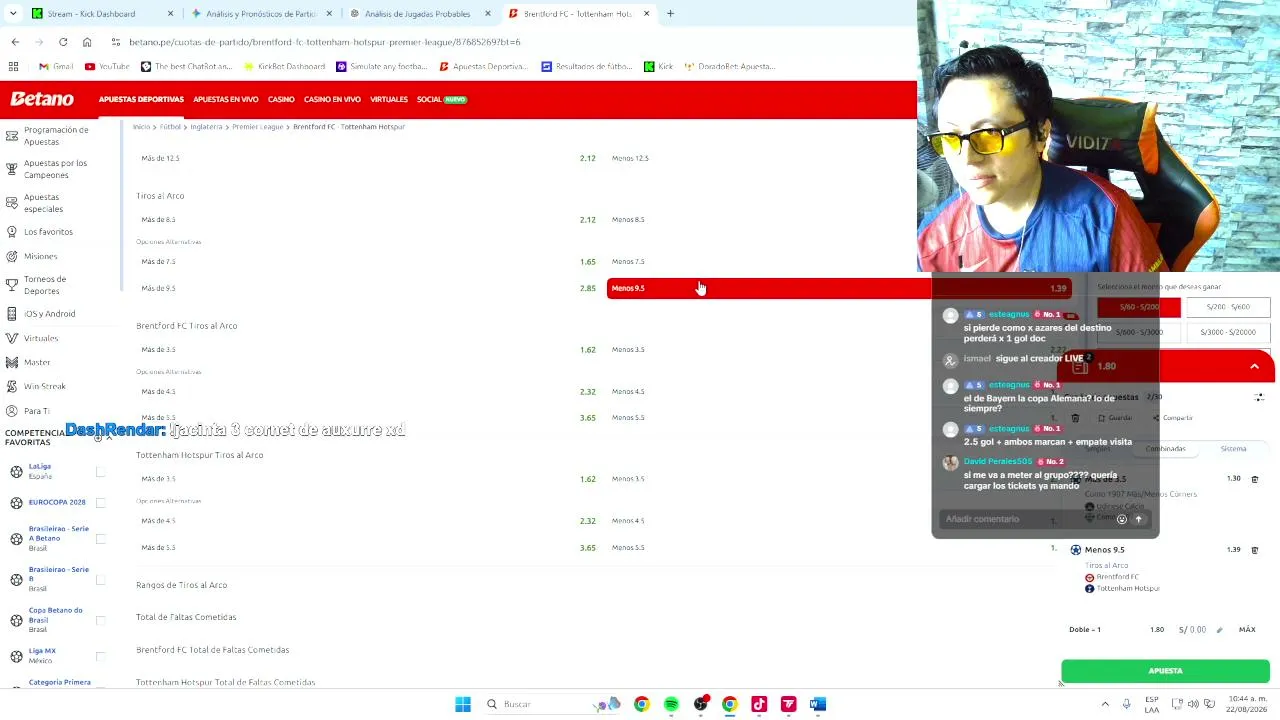This screenshot has width=1280, height=720.
Task: Choose the S/3000 - S/20000 amount range
Action: [1228, 332]
